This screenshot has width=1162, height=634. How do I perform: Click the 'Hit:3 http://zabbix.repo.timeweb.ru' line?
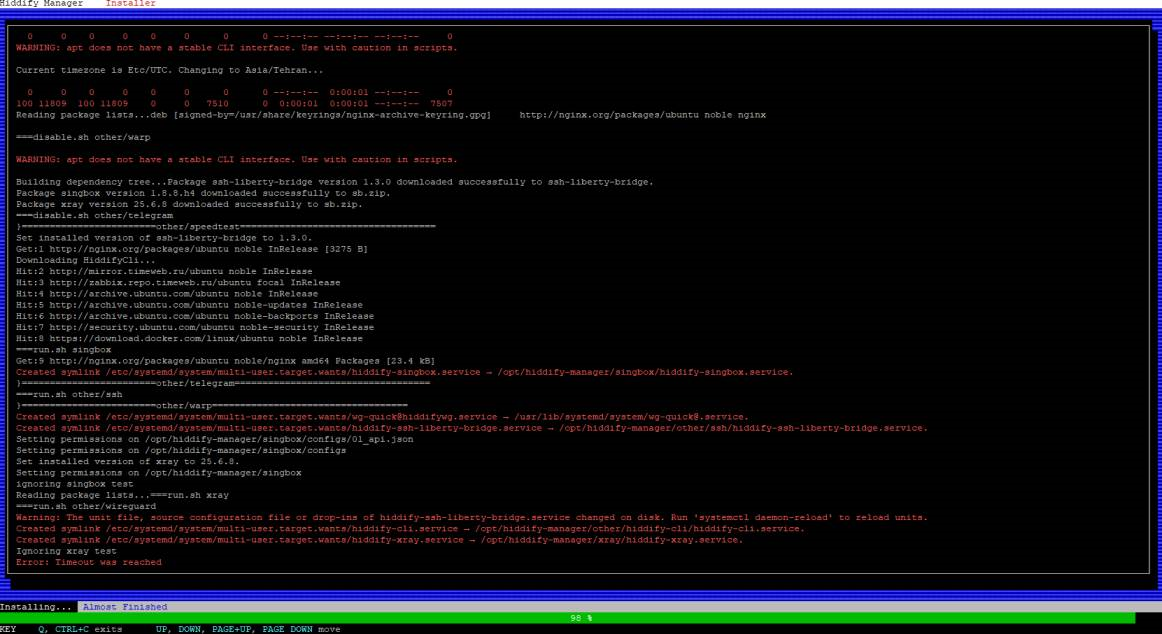point(178,282)
